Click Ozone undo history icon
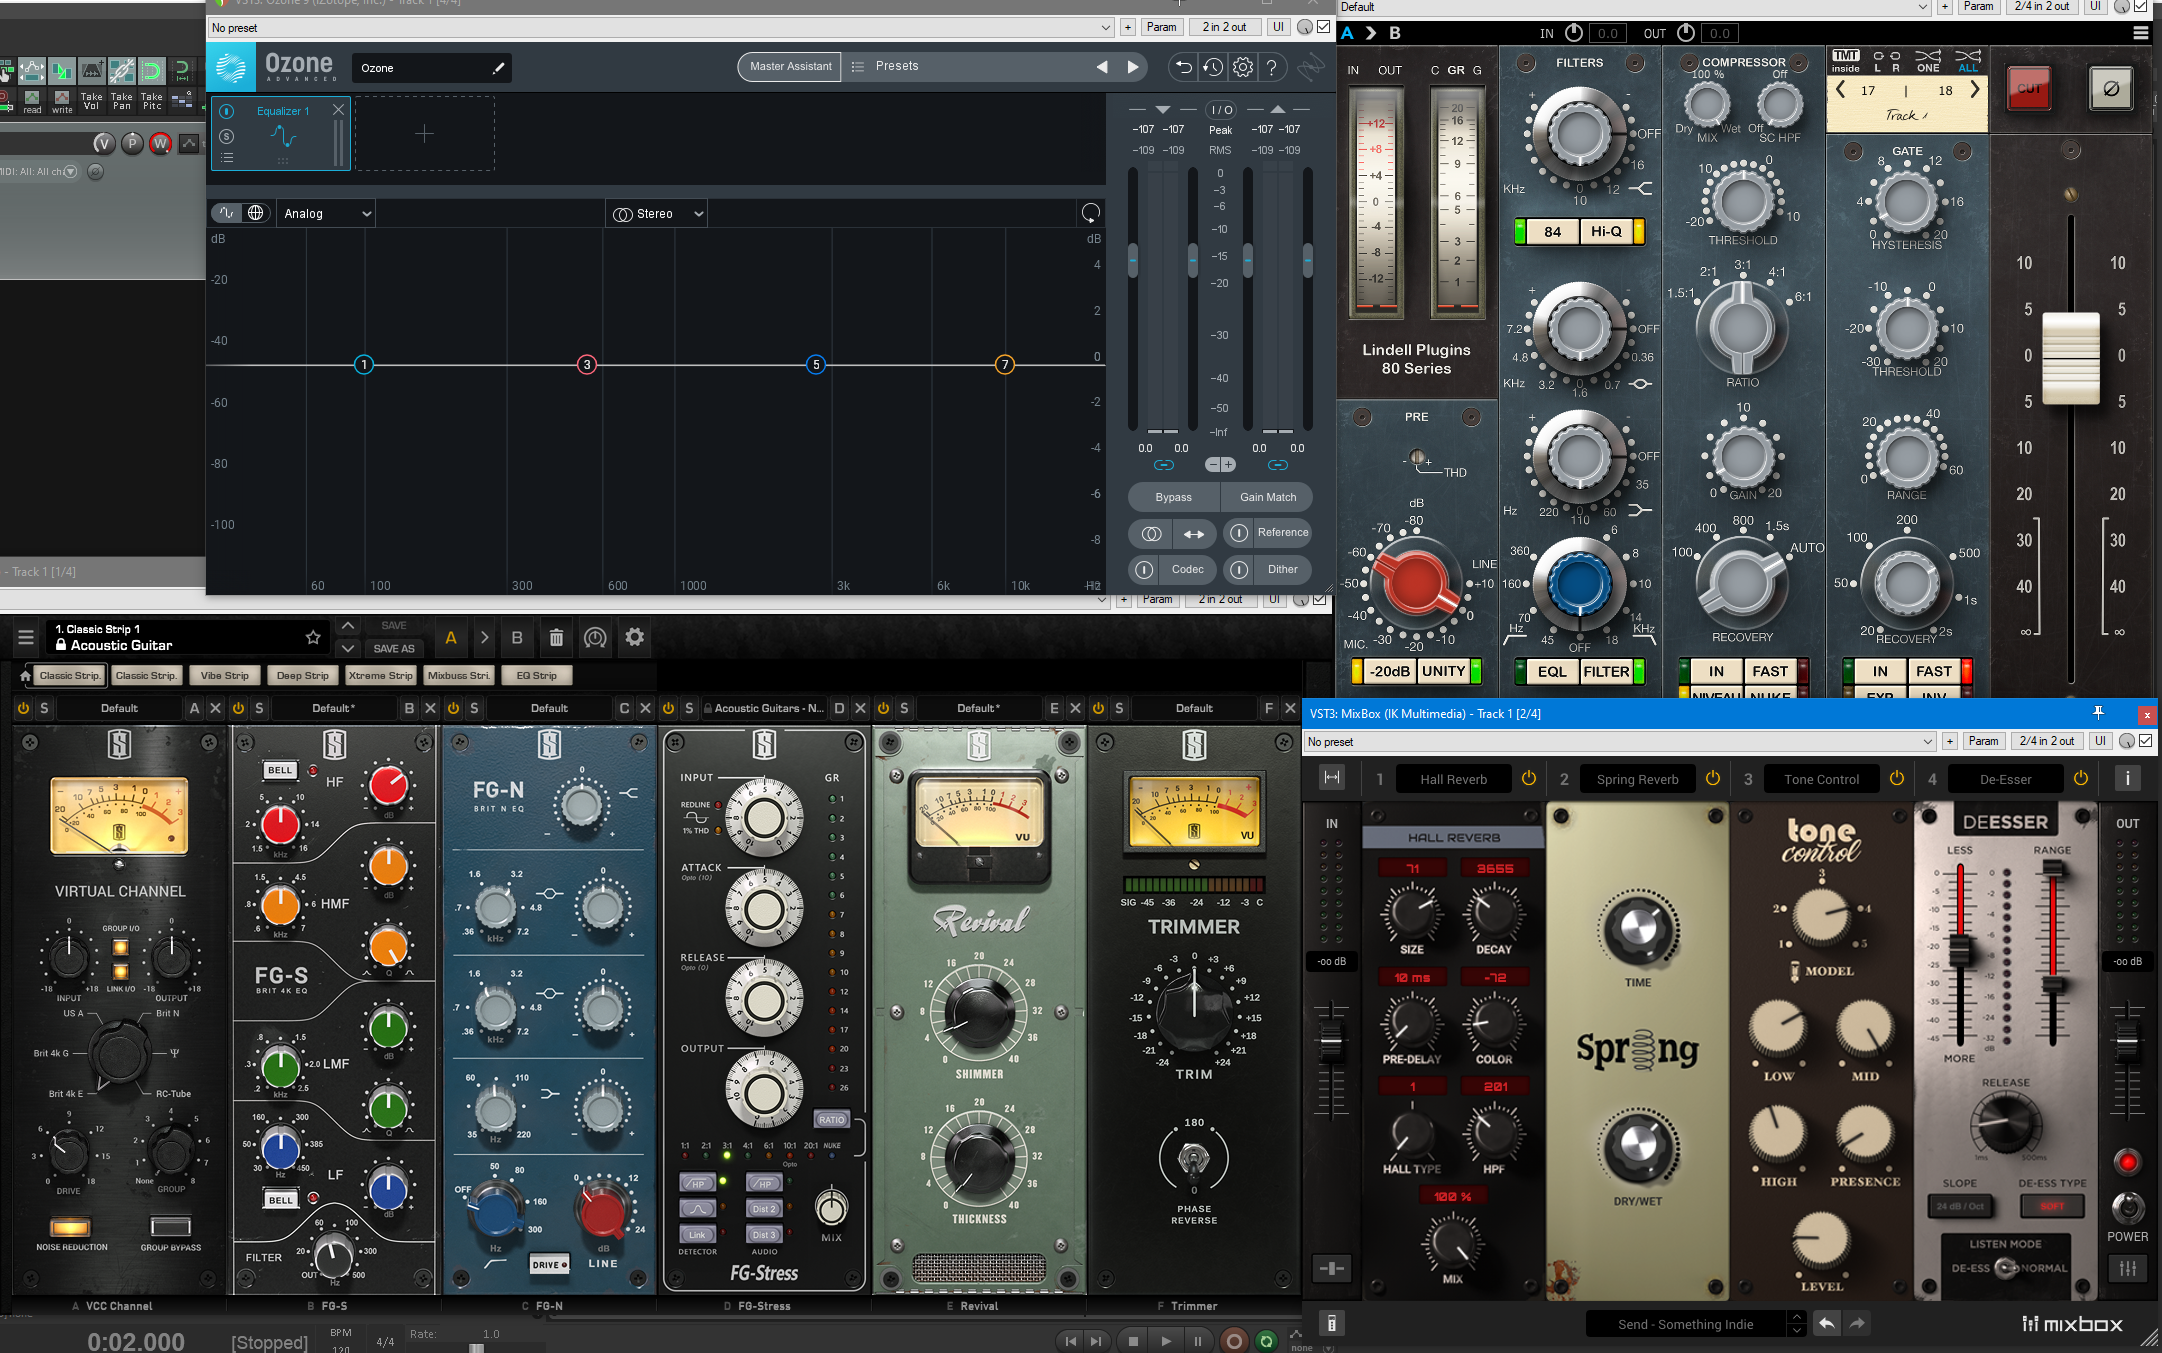 click(x=1213, y=67)
